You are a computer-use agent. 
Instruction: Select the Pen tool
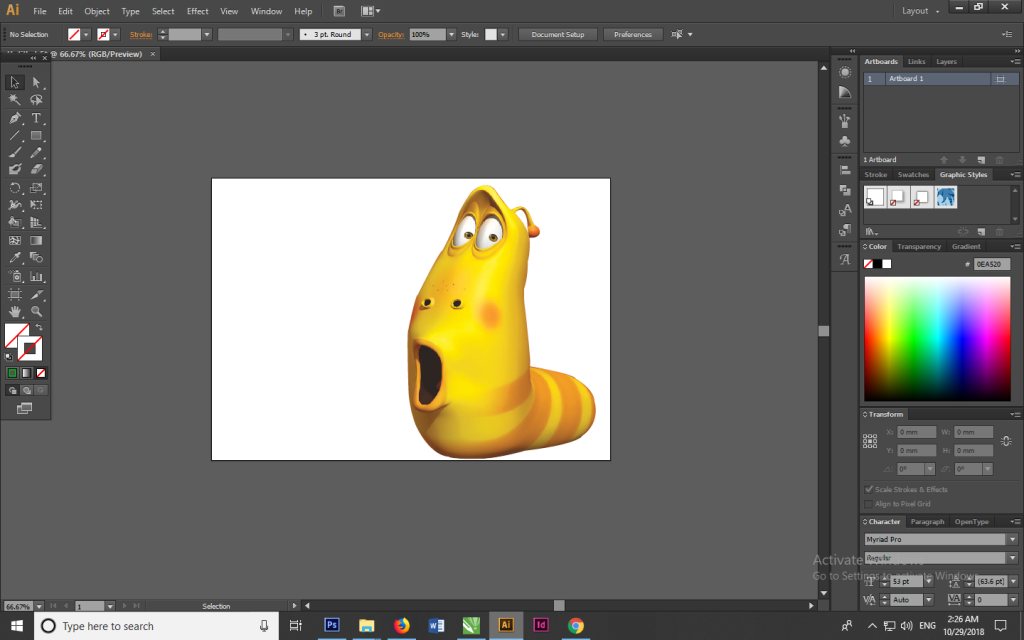pyautogui.click(x=15, y=118)
